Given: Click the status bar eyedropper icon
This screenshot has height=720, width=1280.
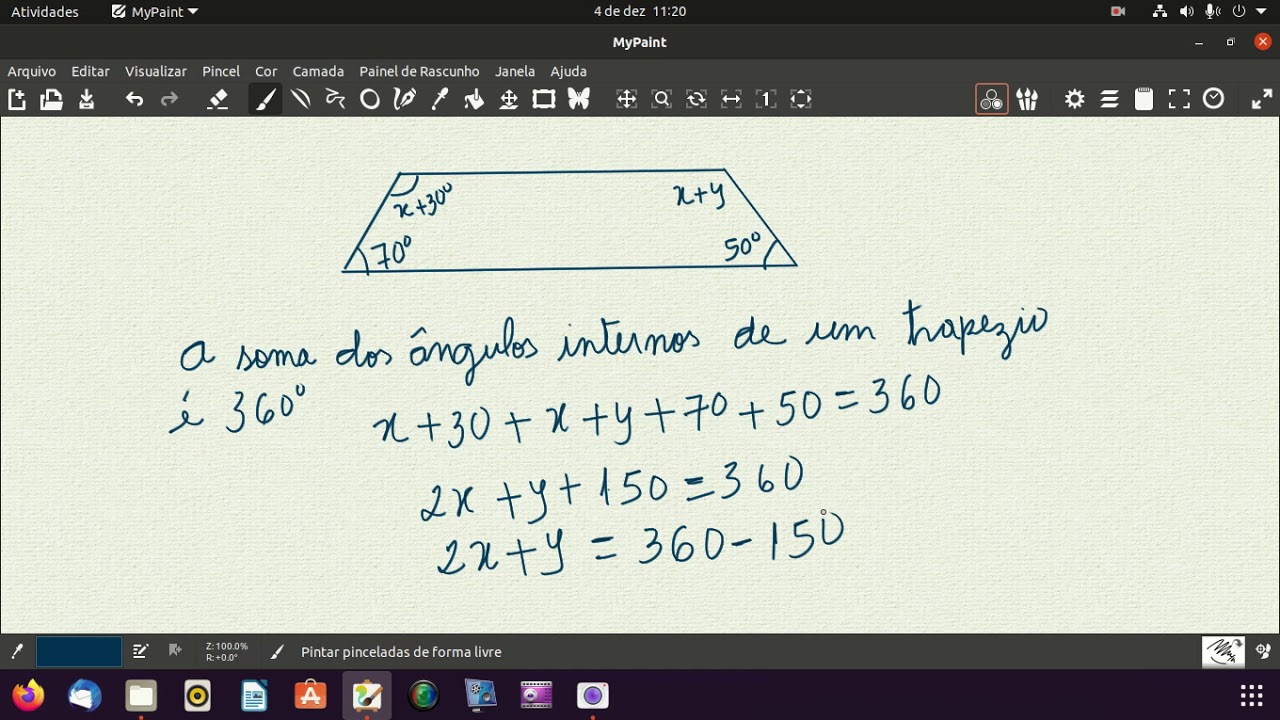Looking at the screenshot, I should point(17,652).
